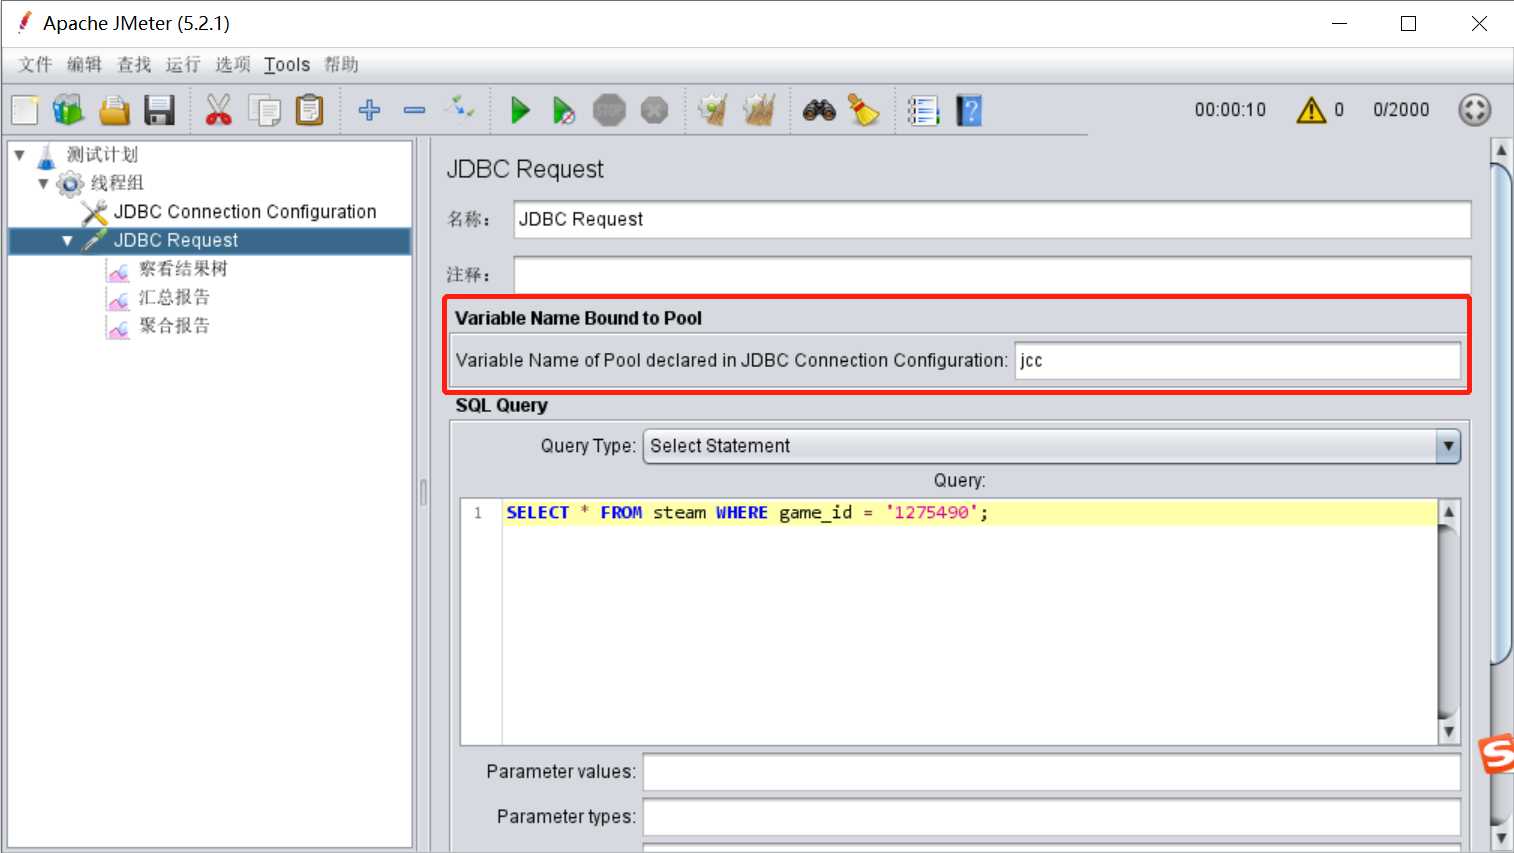Click query editor scrollbar up arrow
The height and width of the screenshot is (853, 1514).
point(1448,512)
